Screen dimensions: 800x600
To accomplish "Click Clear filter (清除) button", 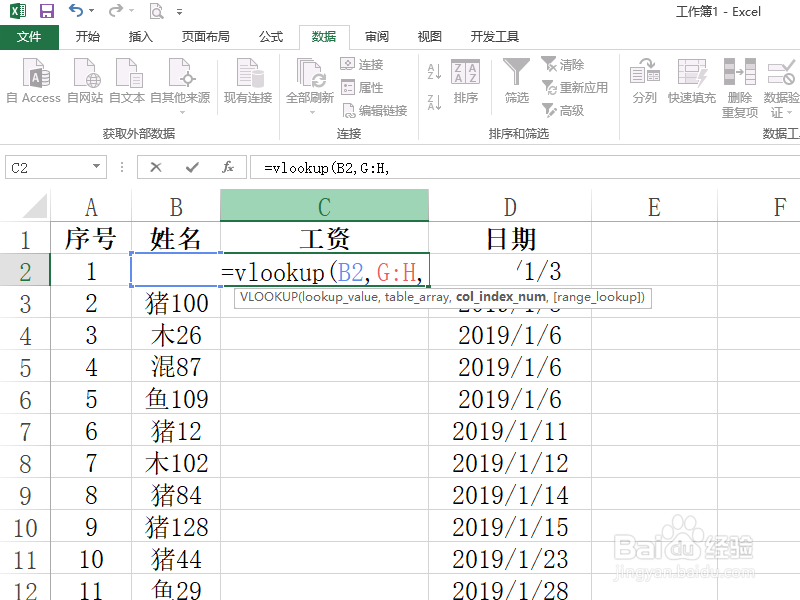I will pyautogui.click(x=563, y=64).
